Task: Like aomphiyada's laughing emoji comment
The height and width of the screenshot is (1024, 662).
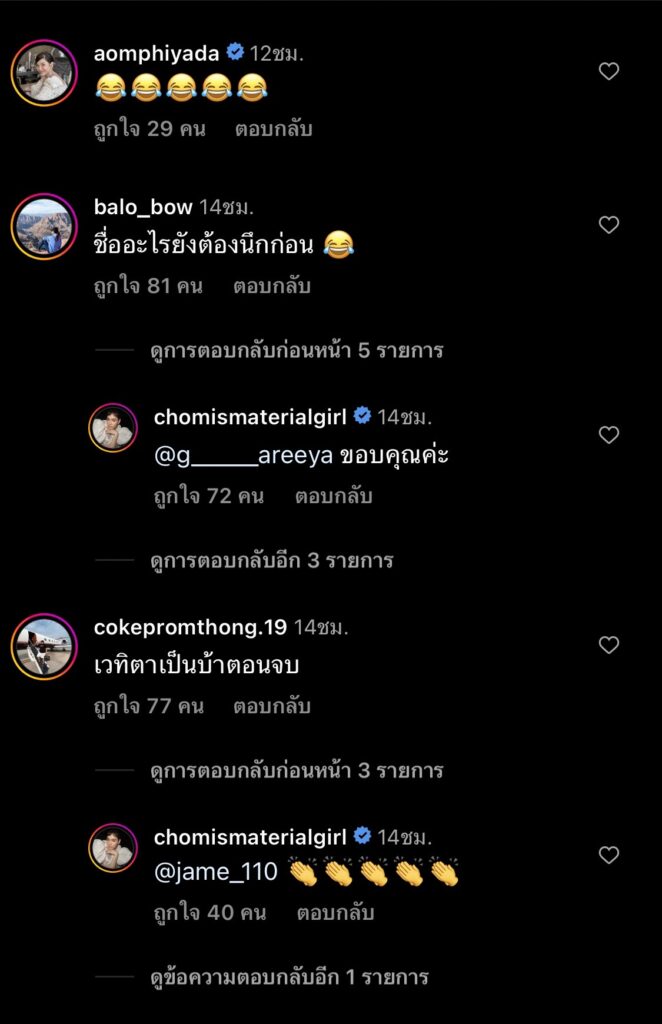Action: coord(608,71)
